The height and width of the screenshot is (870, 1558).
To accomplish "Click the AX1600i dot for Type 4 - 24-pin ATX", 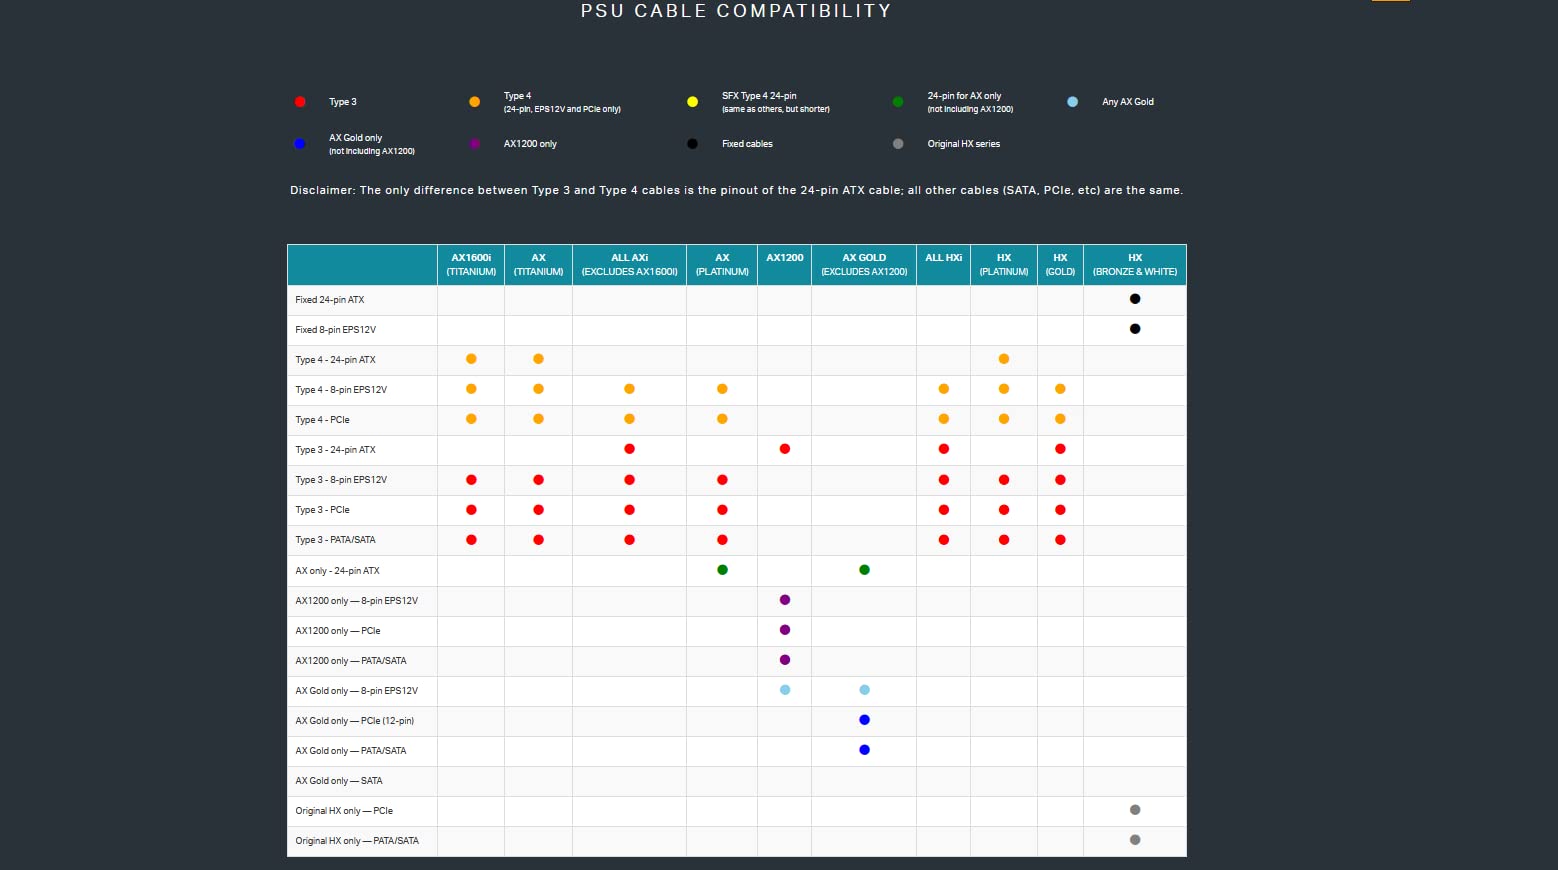I will point(471,359).
